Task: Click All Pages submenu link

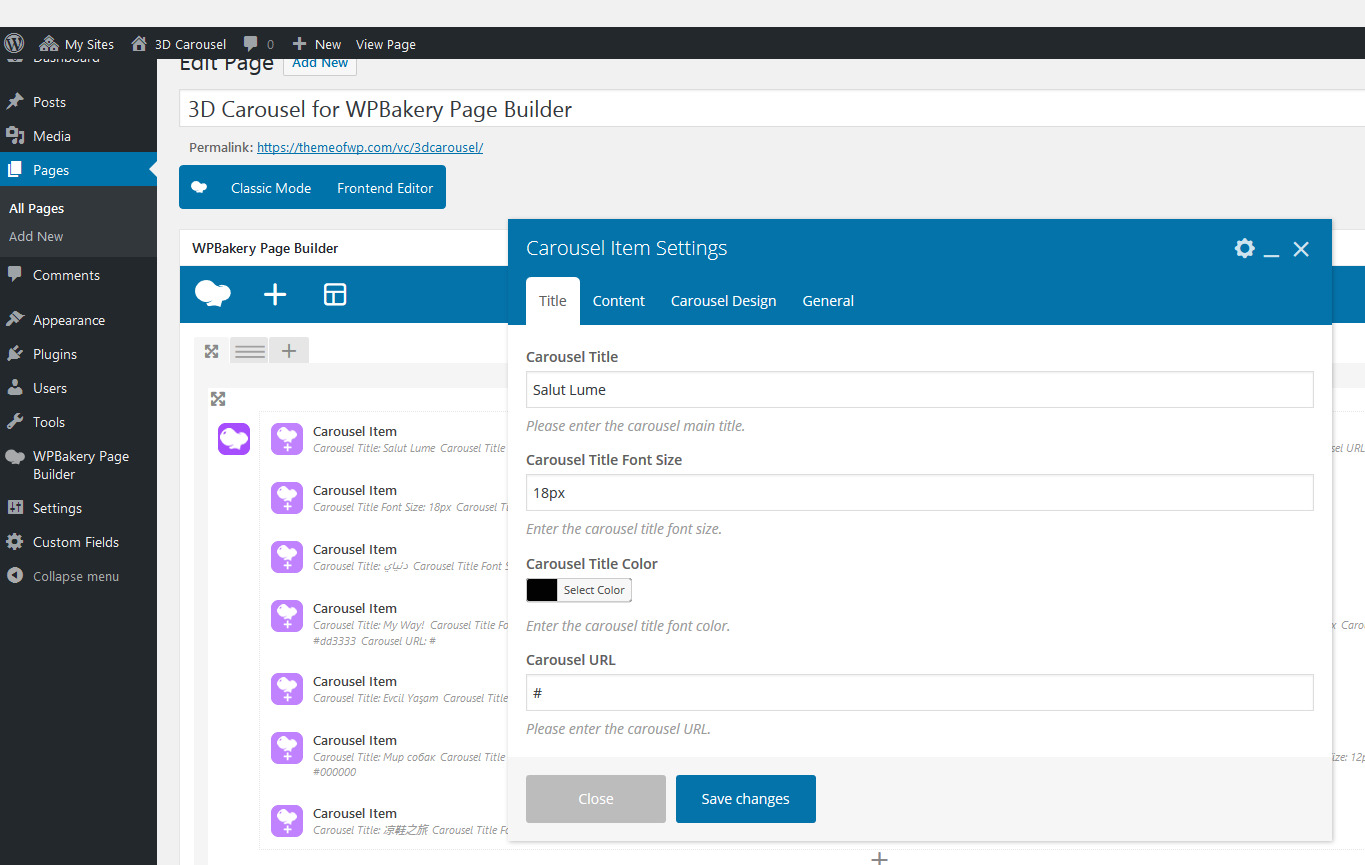Action: click(37, 208)
